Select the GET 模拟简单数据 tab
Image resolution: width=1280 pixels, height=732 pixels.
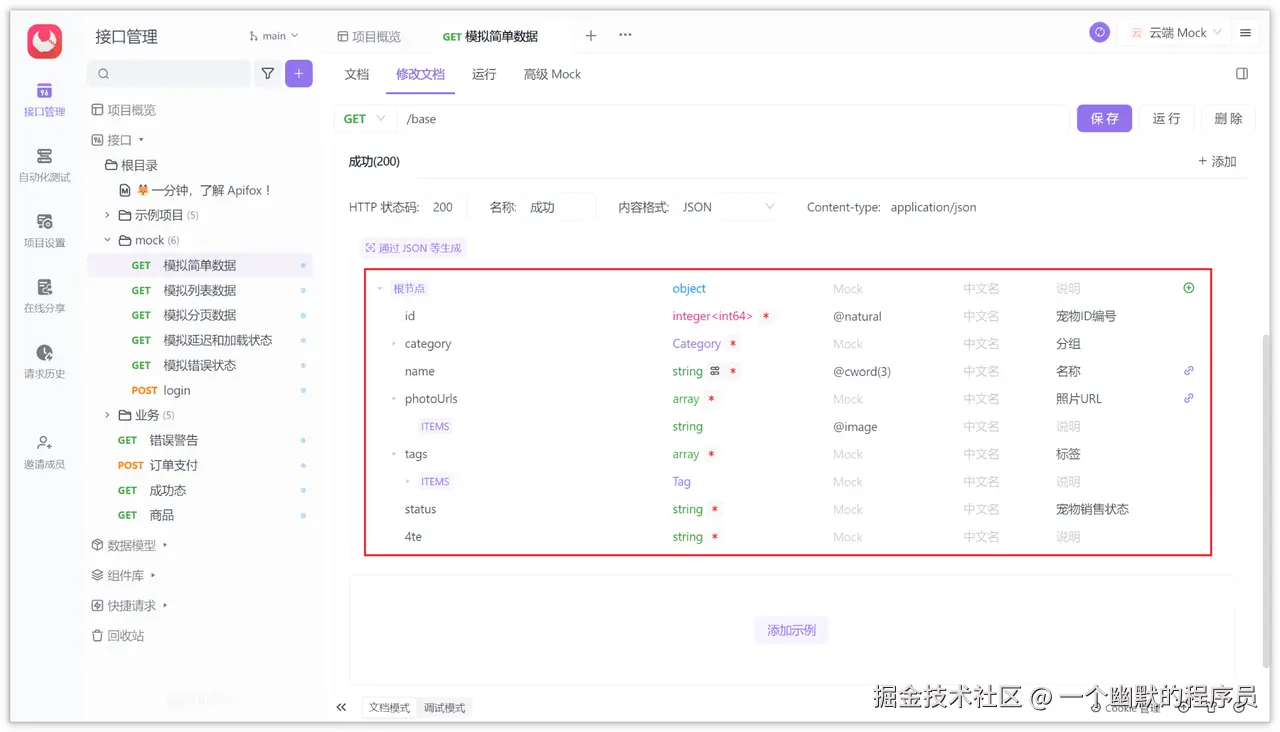(x=490, y=36)
